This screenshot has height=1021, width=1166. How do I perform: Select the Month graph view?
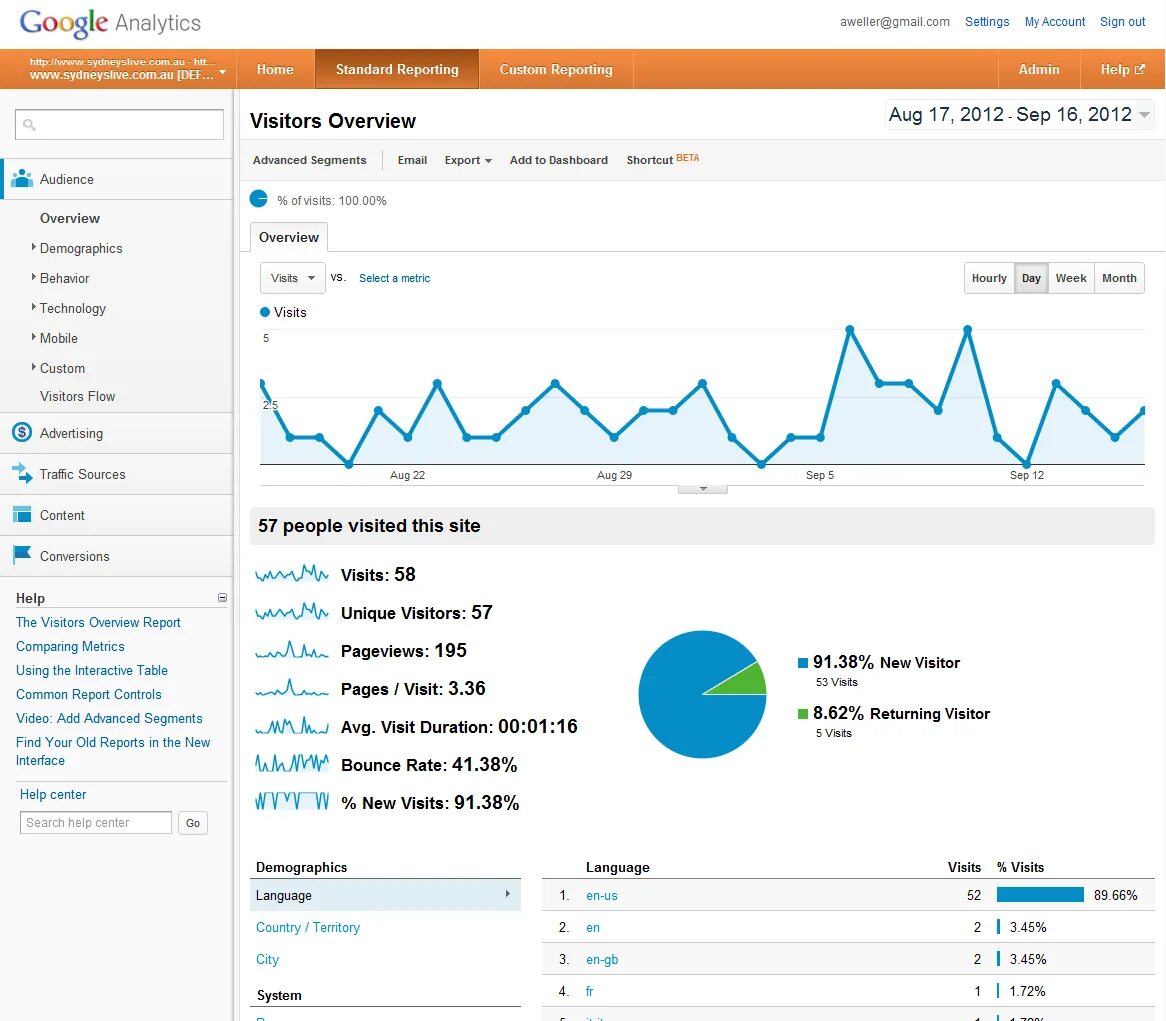(x=1119, y=278)
